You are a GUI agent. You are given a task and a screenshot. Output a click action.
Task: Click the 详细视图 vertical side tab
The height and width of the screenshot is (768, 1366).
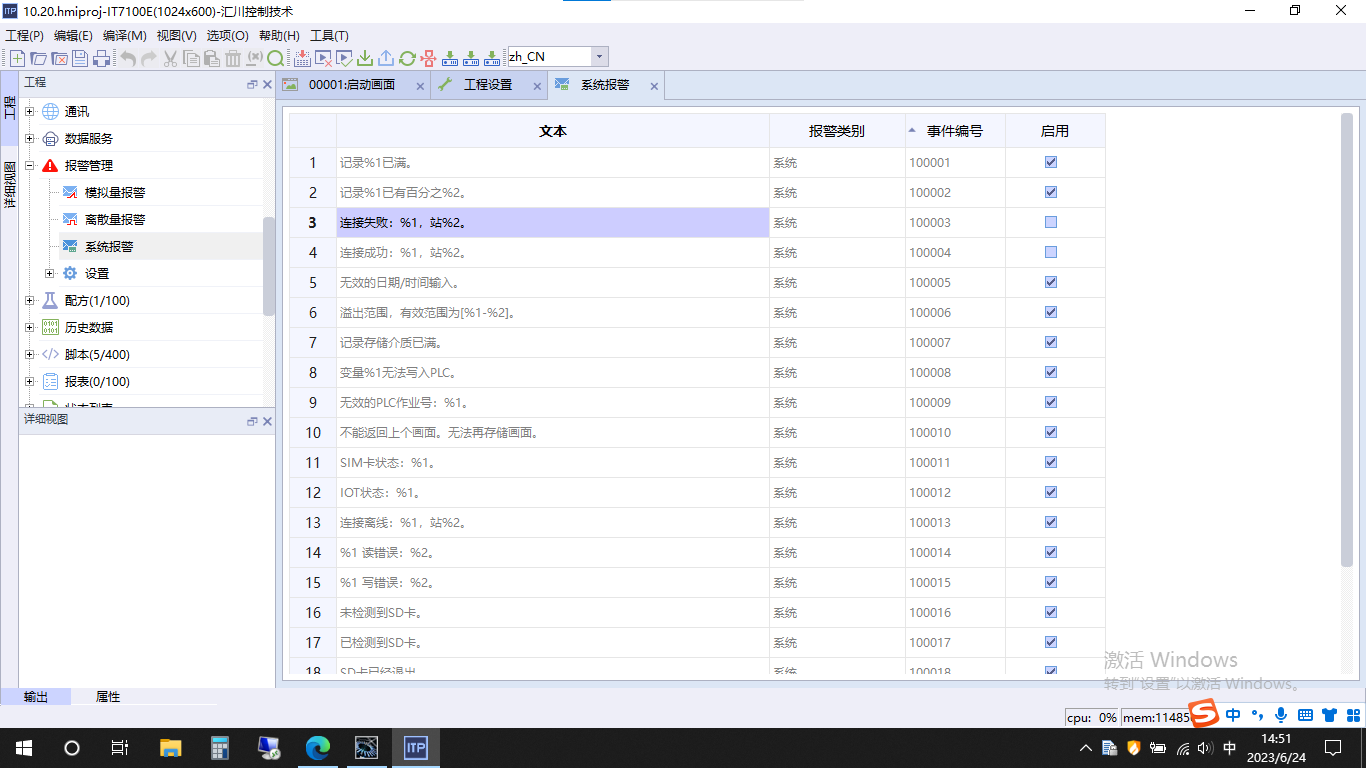pos(9,185)
